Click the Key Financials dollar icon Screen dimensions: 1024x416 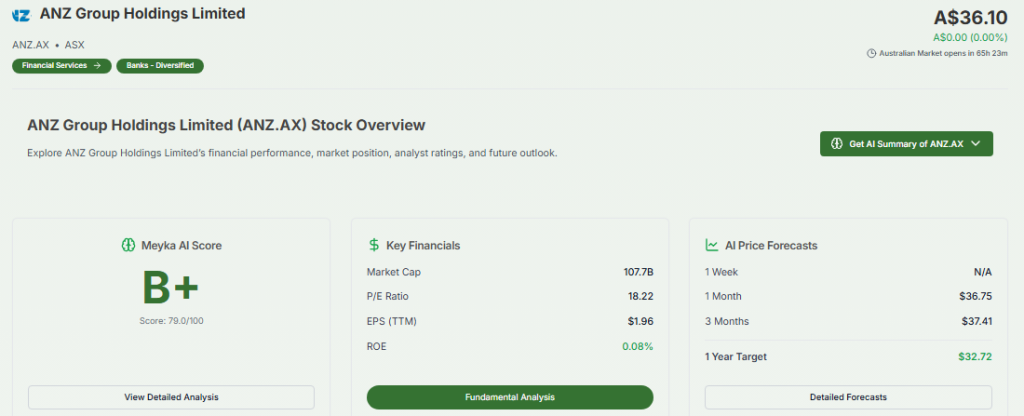pyautogui.click(x=374, y=245)
